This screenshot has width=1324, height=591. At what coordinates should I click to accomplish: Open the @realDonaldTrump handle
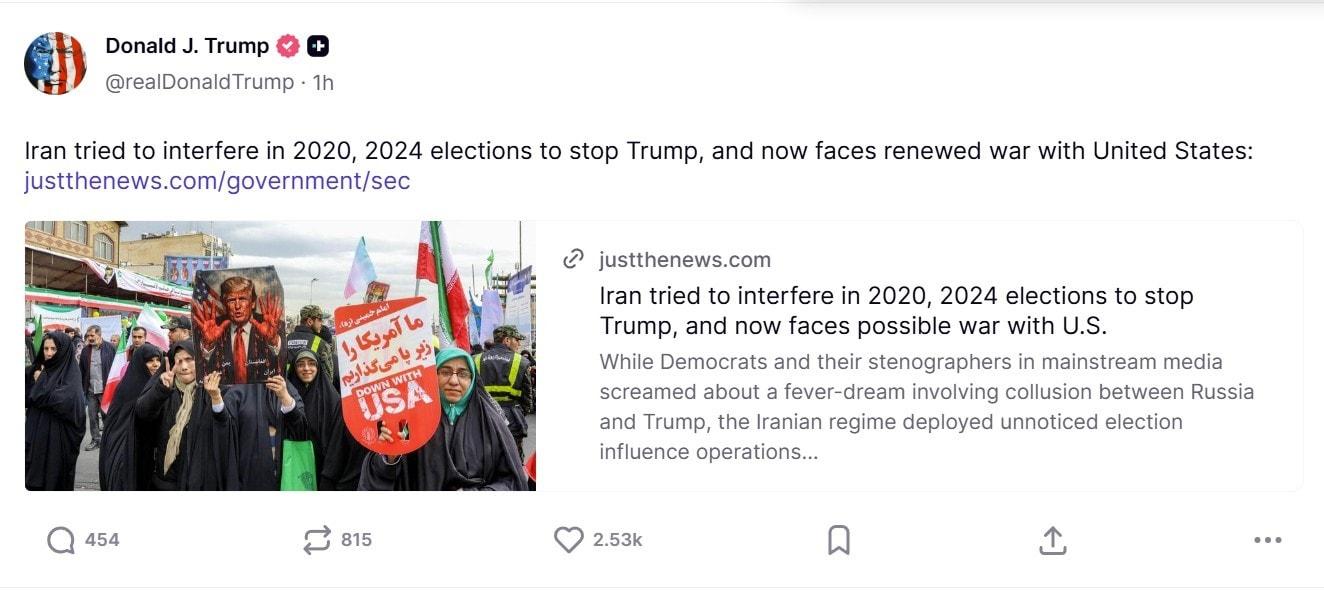tap(200, 82)
